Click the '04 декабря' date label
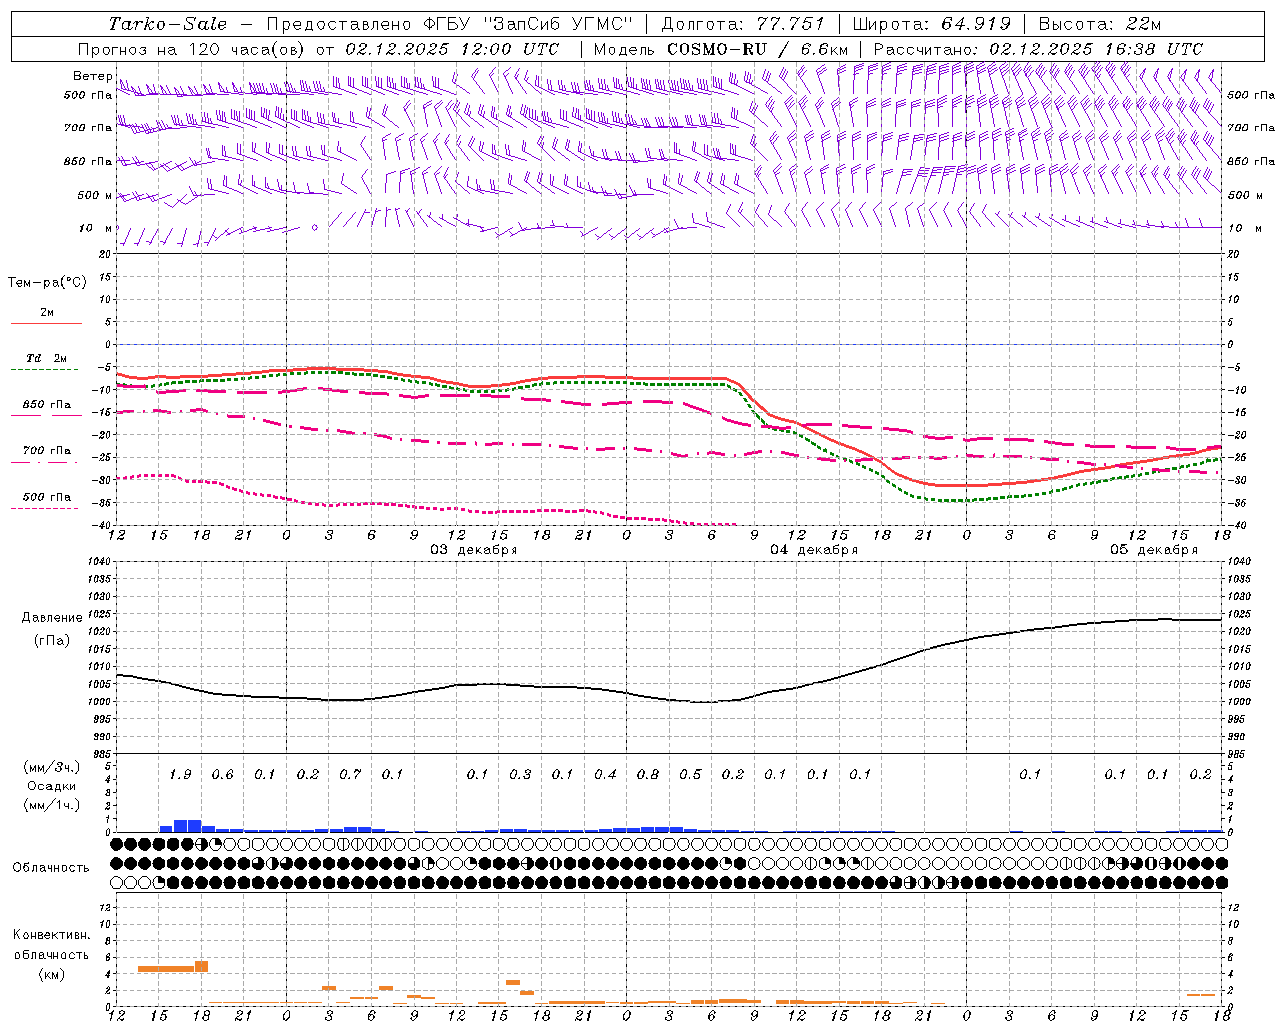 click(x=814, y=550)
